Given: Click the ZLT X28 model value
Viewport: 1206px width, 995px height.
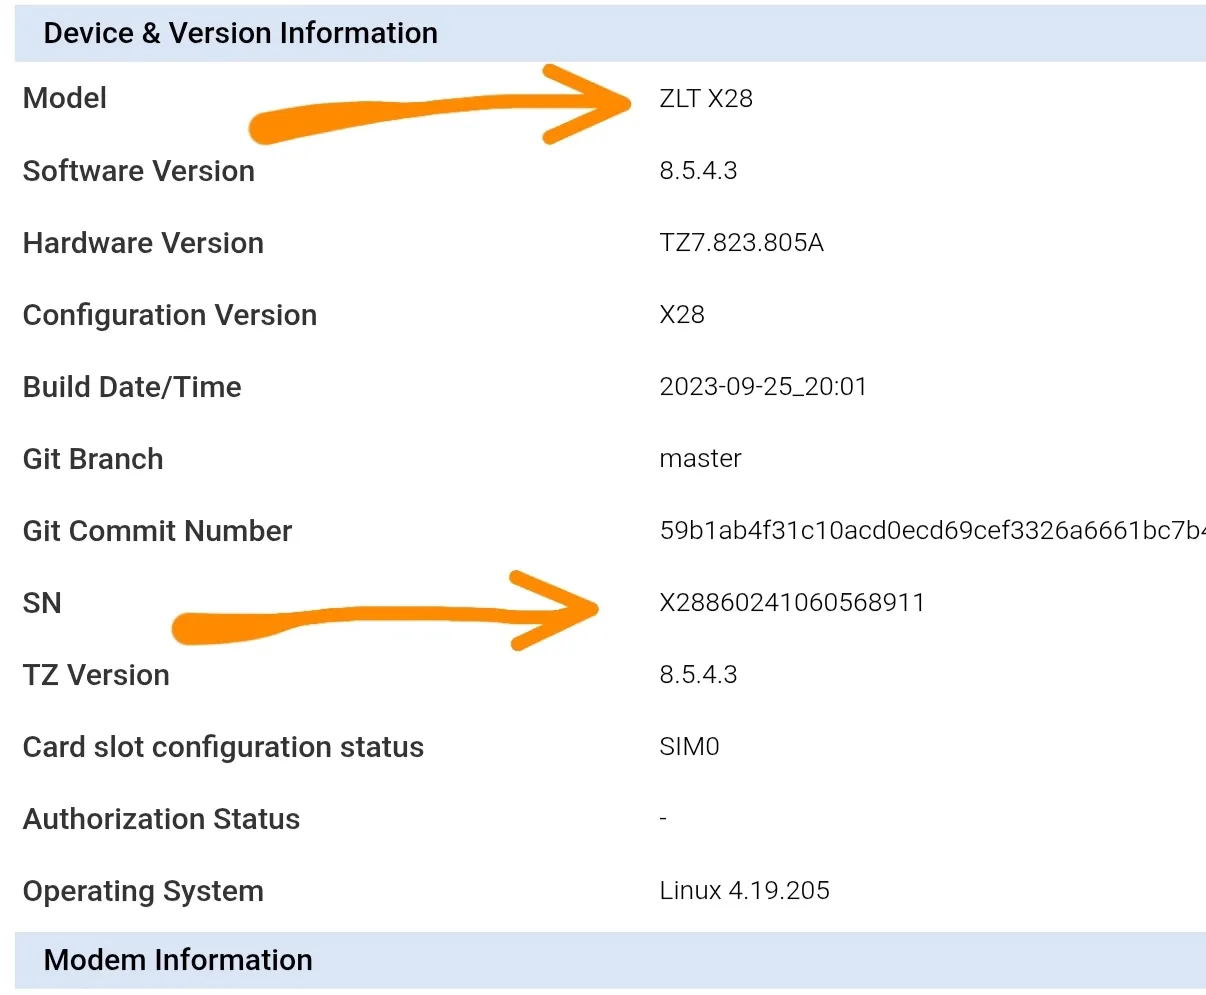Looking at the screenshot, I should (x=706, y=98).
